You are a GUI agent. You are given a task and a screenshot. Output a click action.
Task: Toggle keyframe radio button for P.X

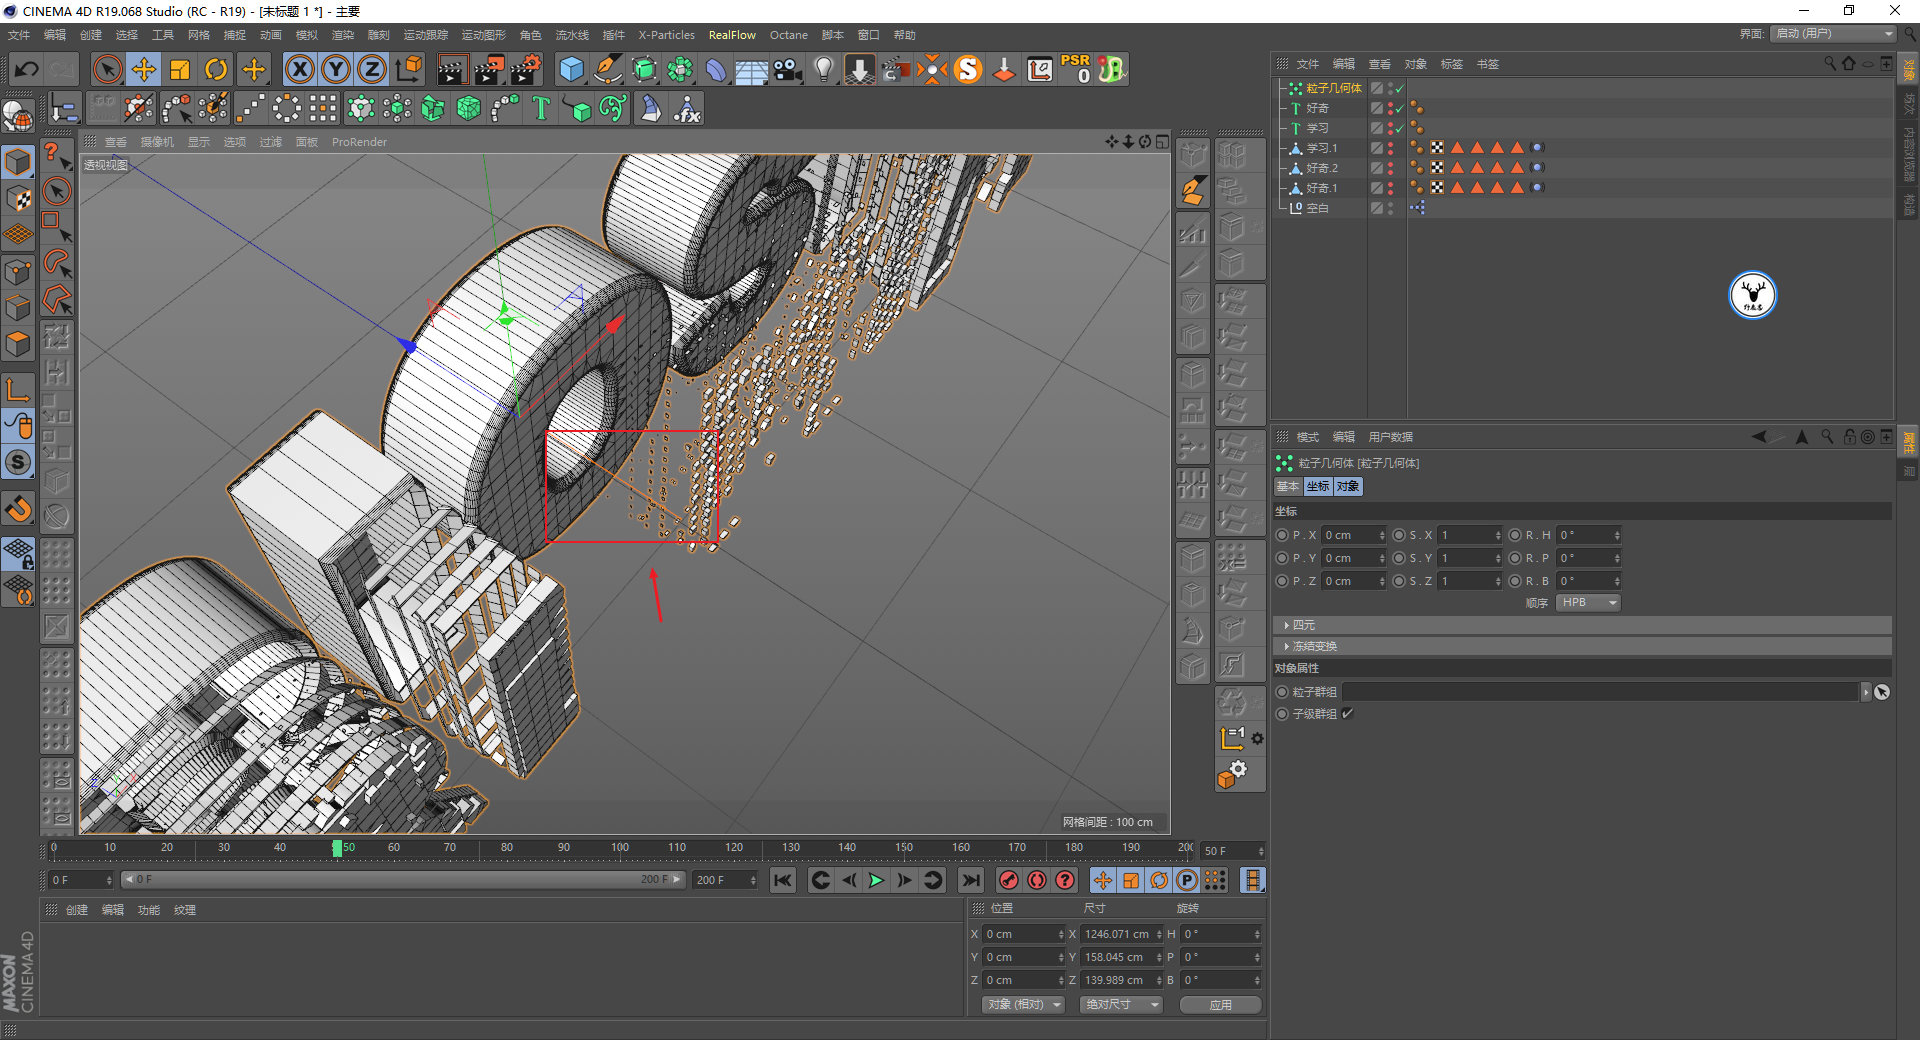tap(1282, 535)
